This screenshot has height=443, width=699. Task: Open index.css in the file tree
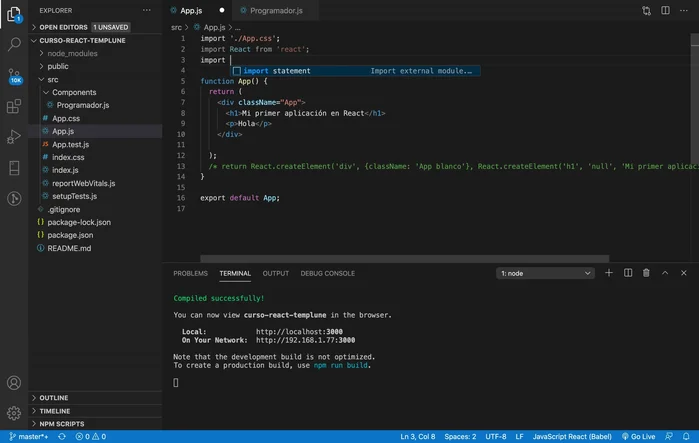[95, 157]
